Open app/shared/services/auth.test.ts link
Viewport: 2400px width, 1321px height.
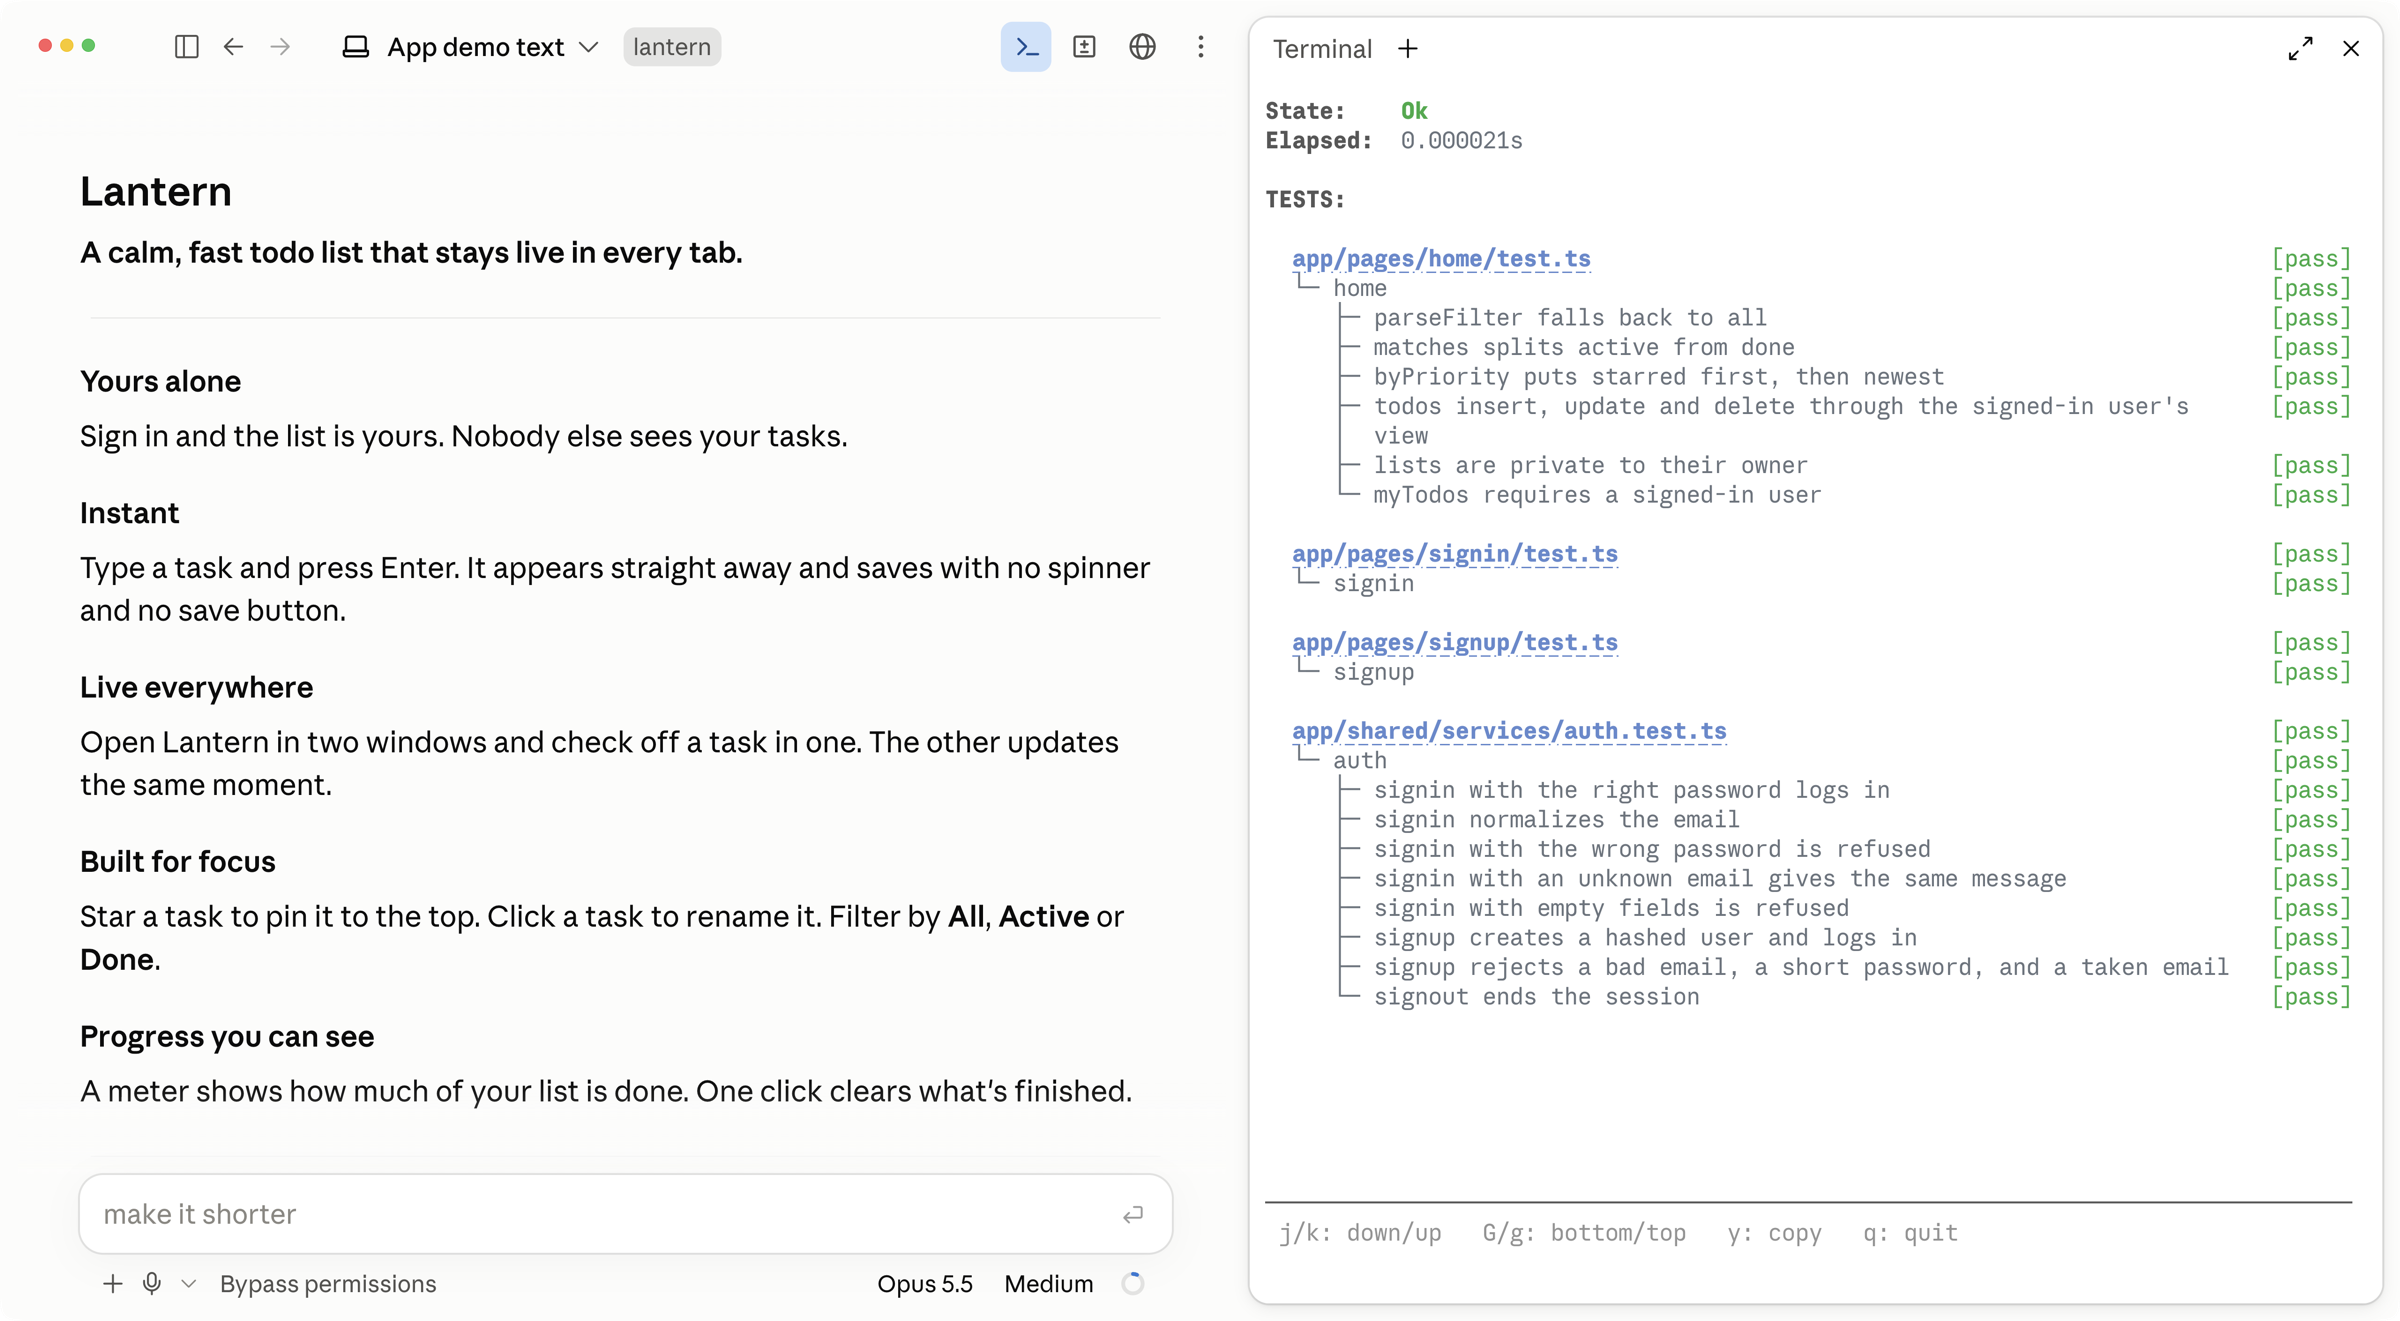point(1509,731)
